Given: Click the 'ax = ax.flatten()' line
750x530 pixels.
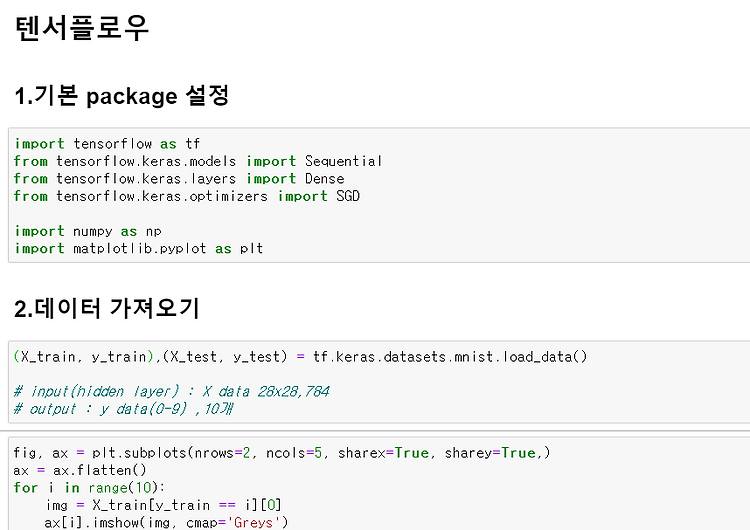Looking at the screenshot, I should [80, 470].
